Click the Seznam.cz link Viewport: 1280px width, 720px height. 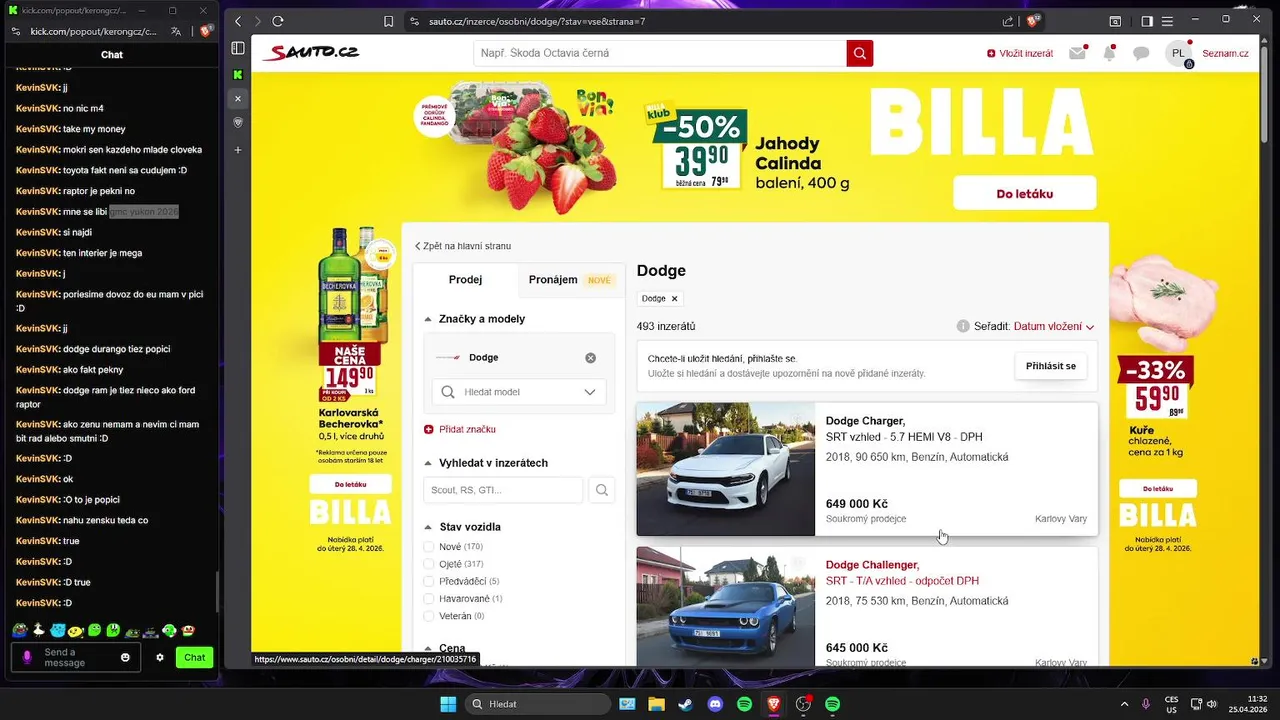click(x=1225, y=53)
